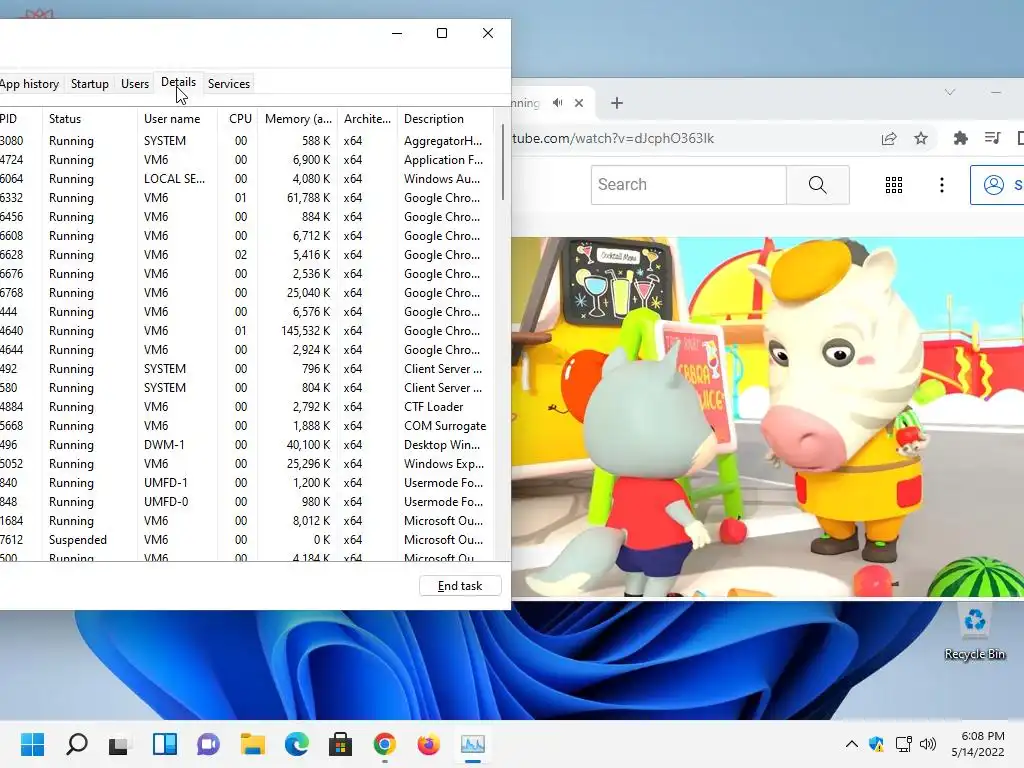This screenshot has height=768, width=1024.
Task: Switch to App history tab
Action: 29,84
